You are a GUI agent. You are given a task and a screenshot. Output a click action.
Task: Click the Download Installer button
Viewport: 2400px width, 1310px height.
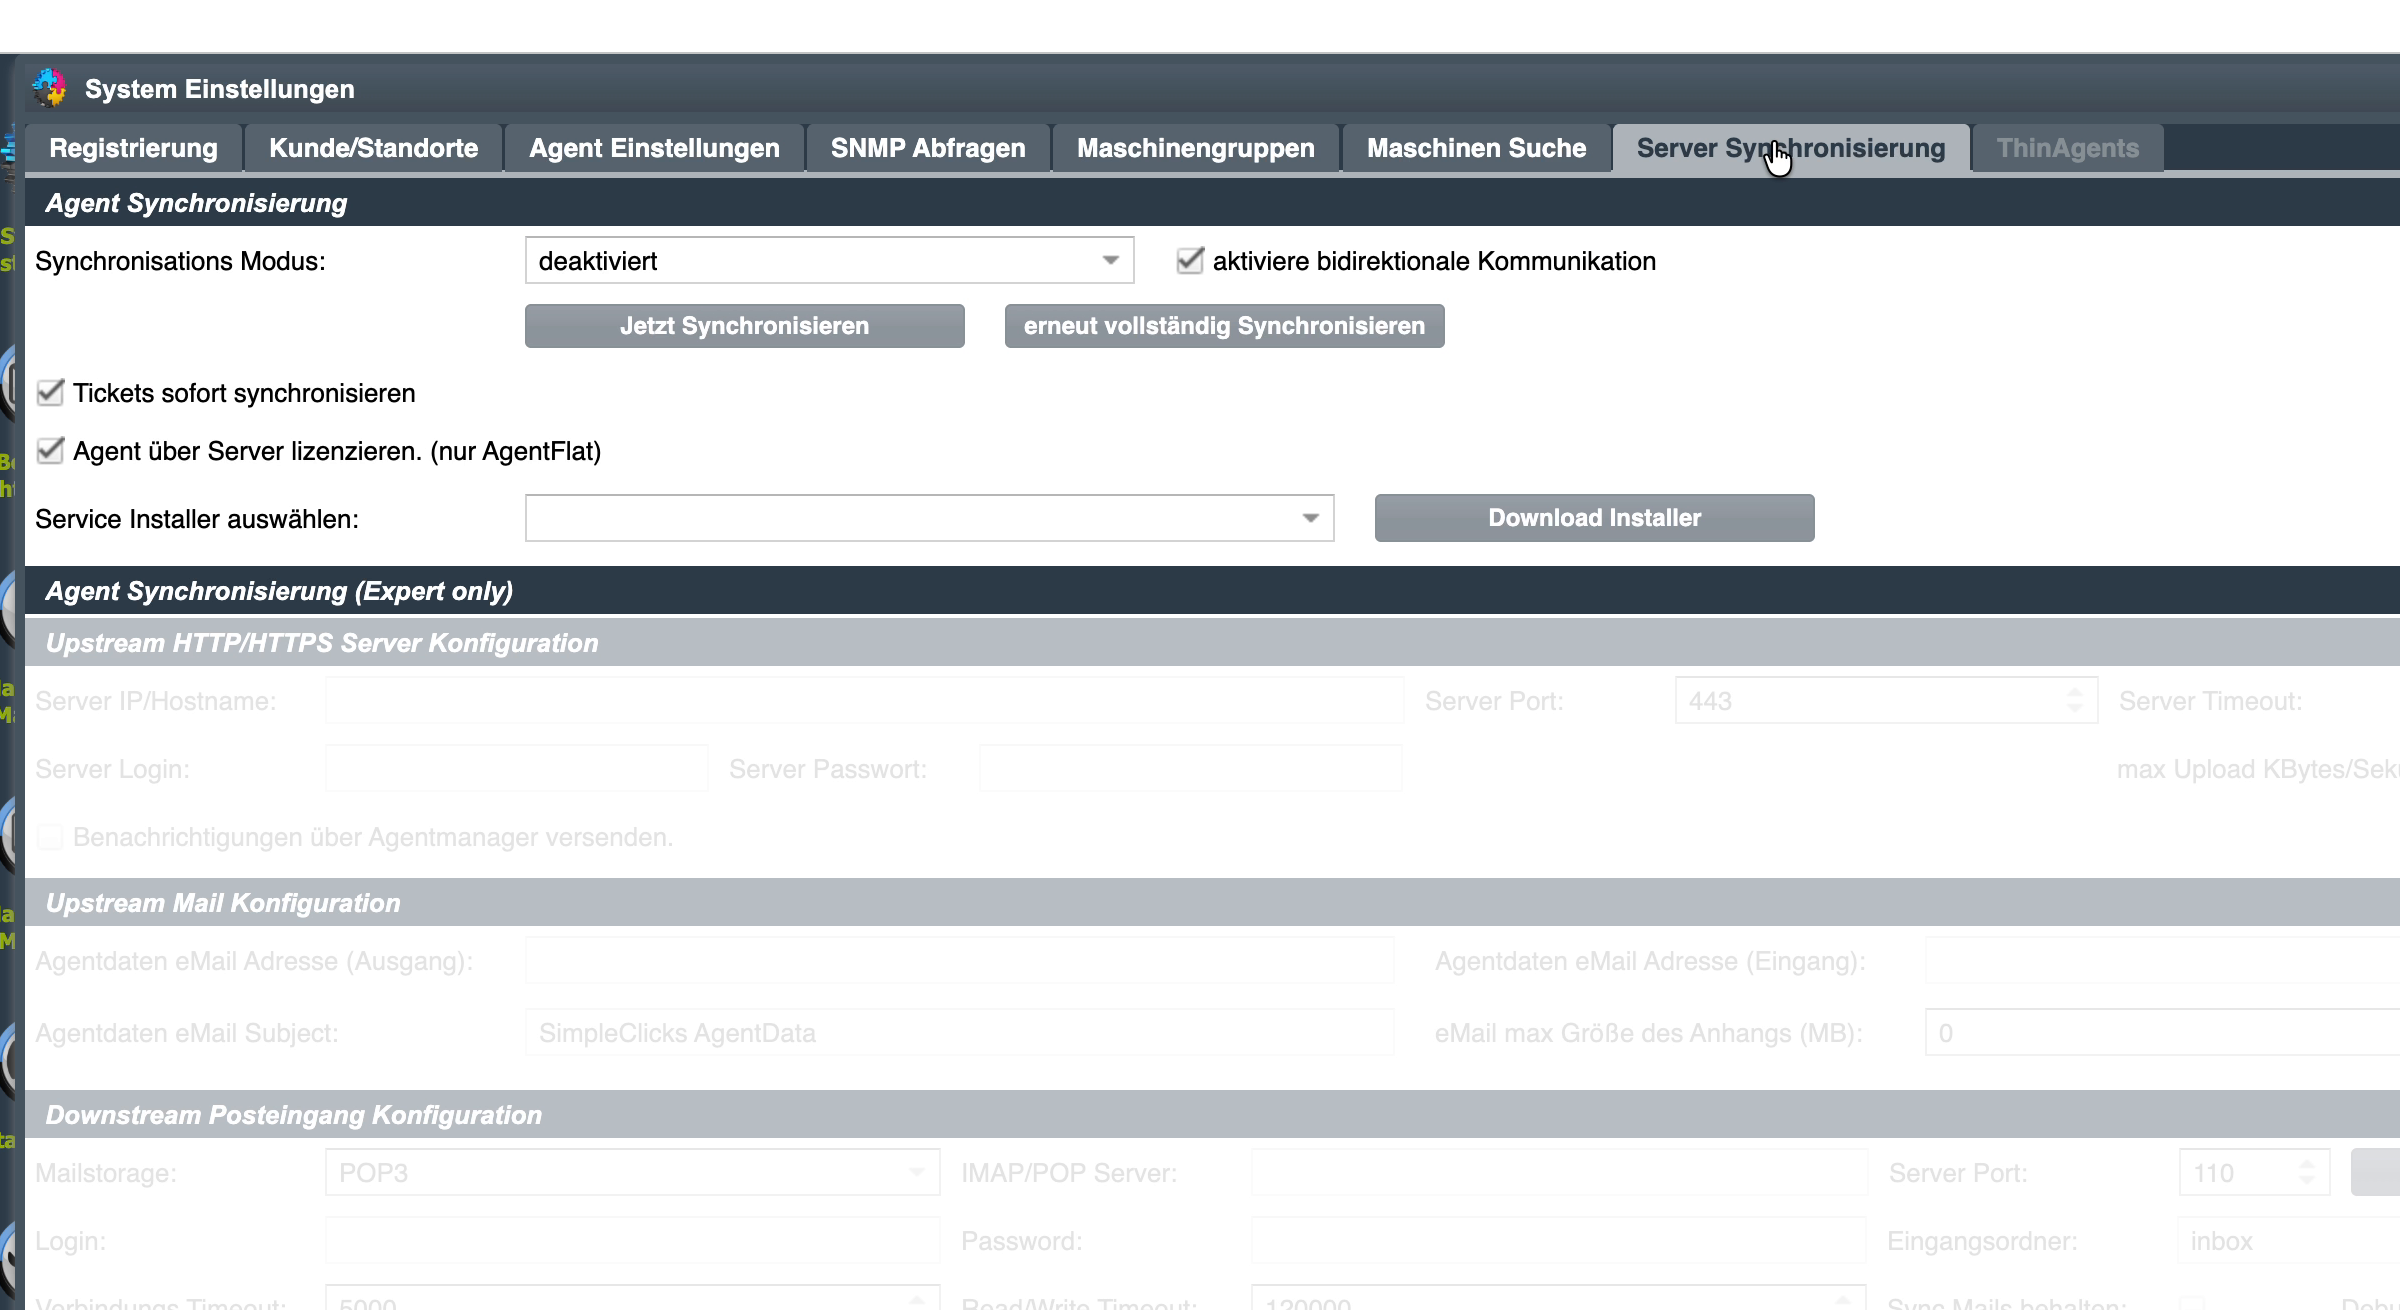click(x=1595, y=518)
